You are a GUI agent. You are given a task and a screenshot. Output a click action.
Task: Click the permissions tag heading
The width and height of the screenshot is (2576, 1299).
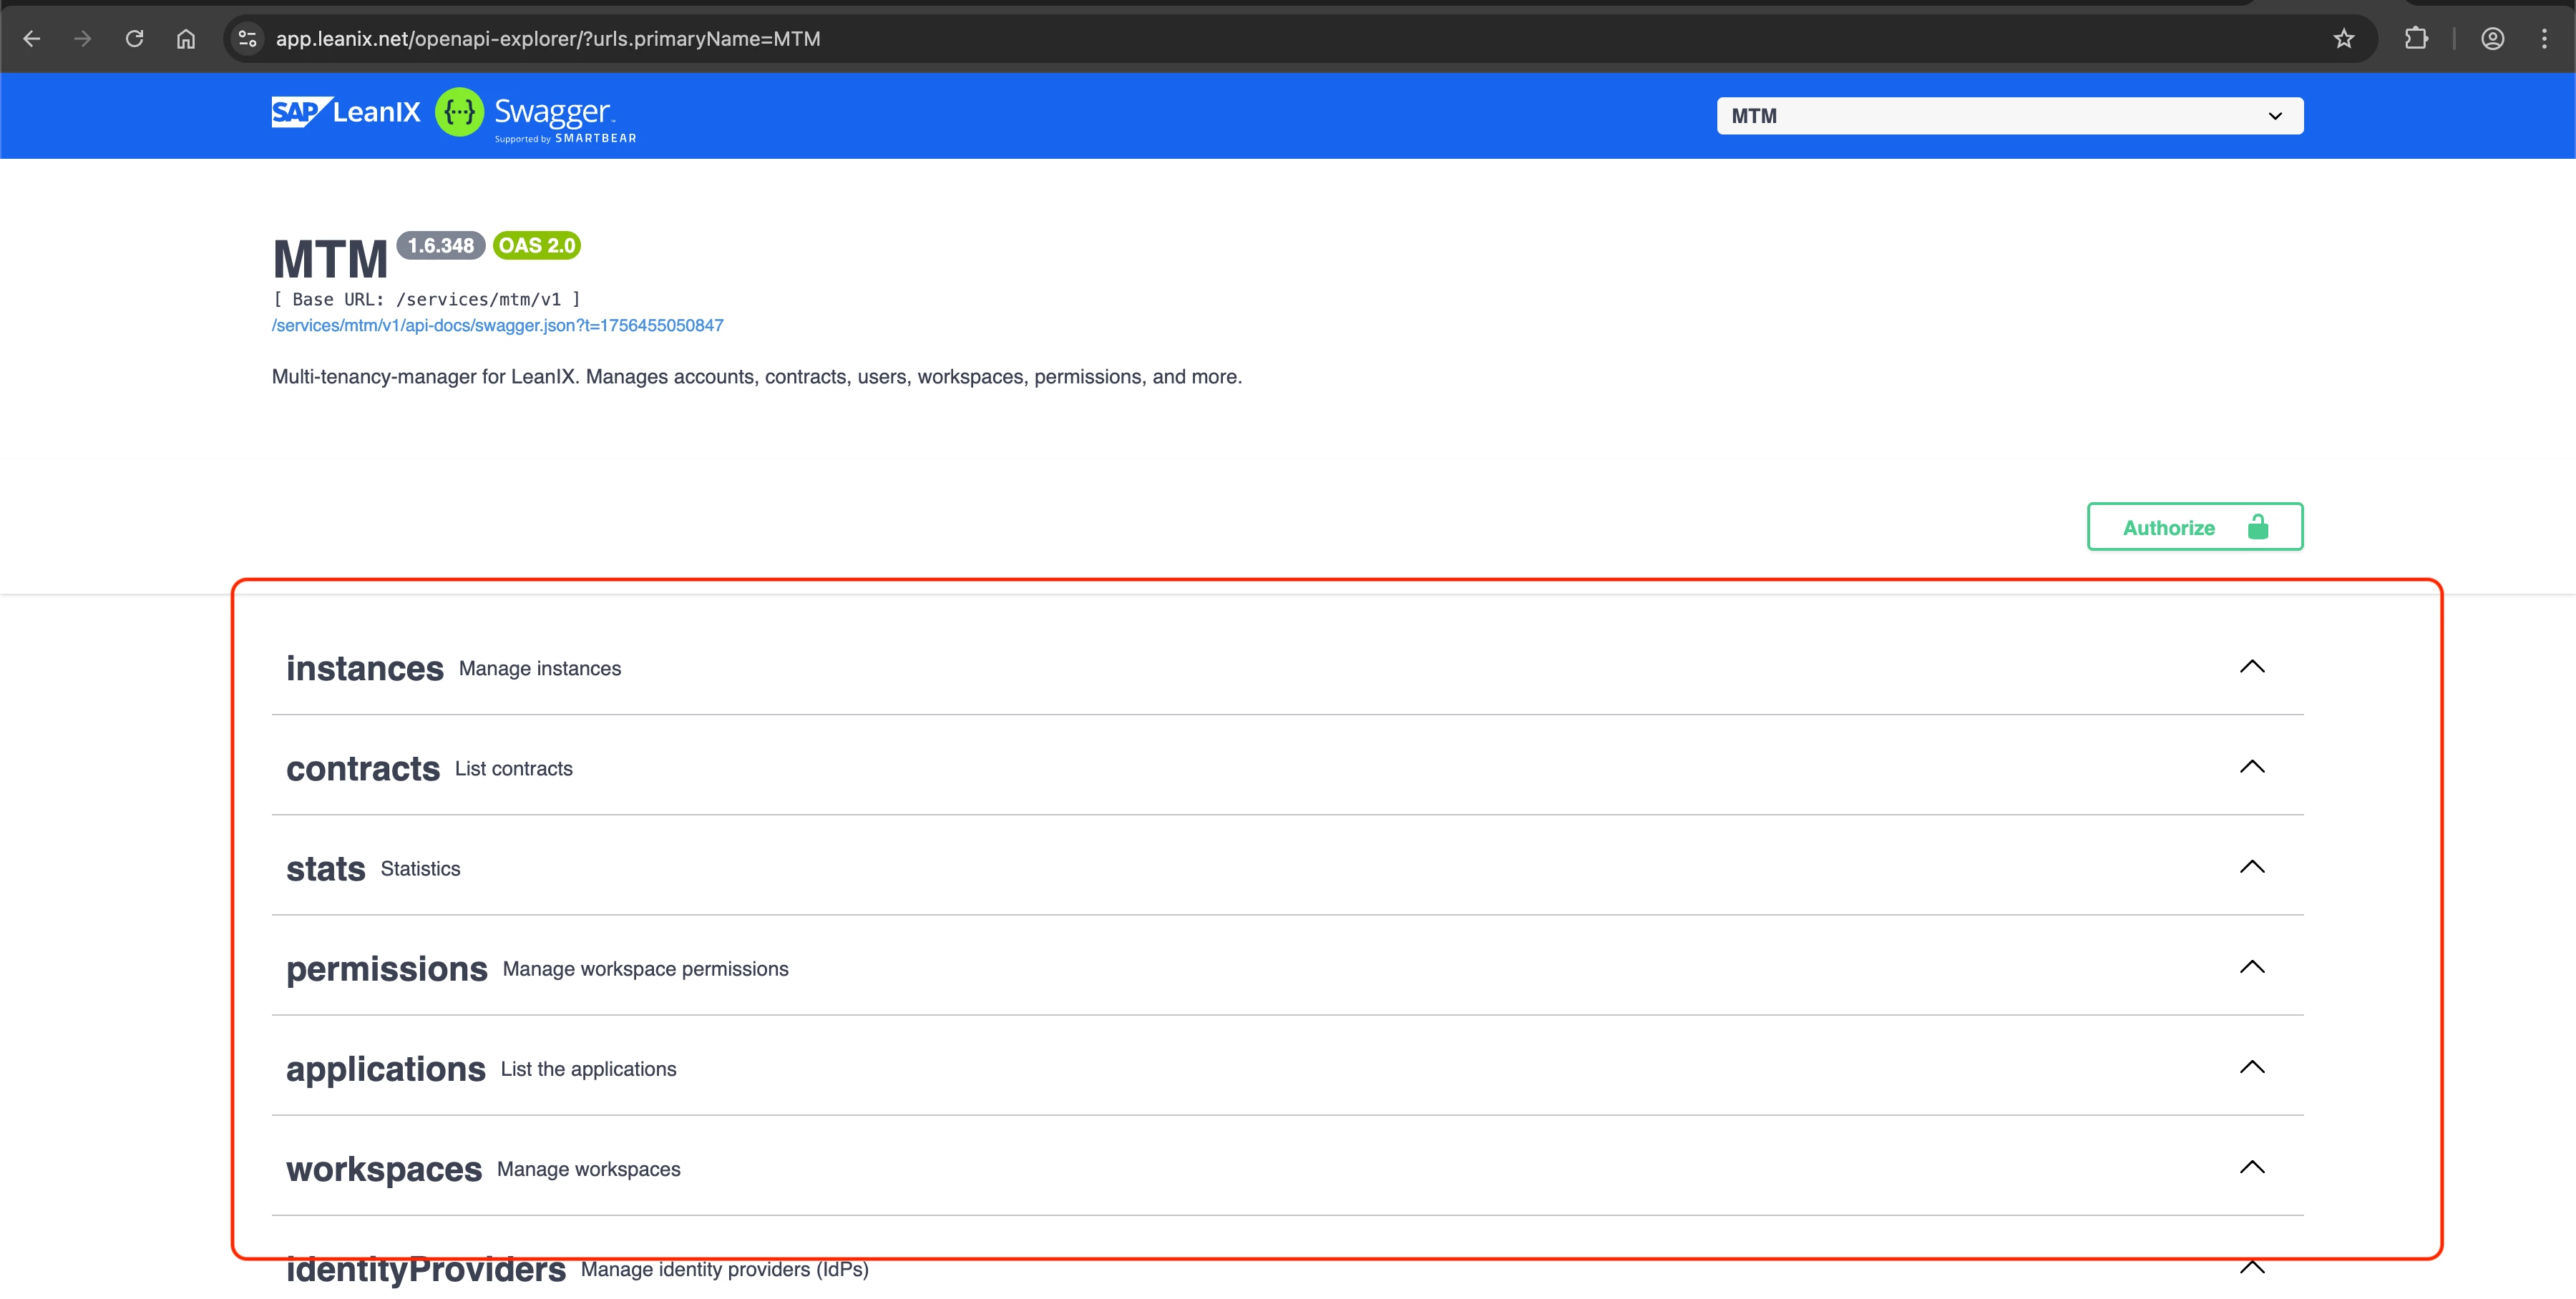tap(387, 969)
